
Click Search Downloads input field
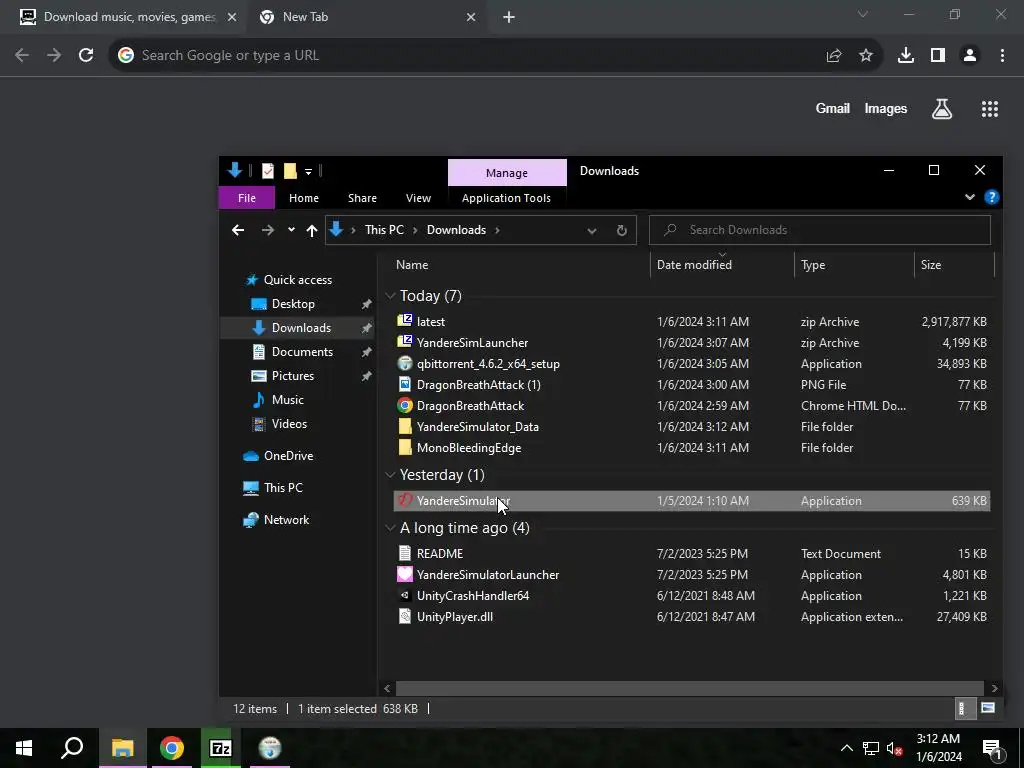820,230
